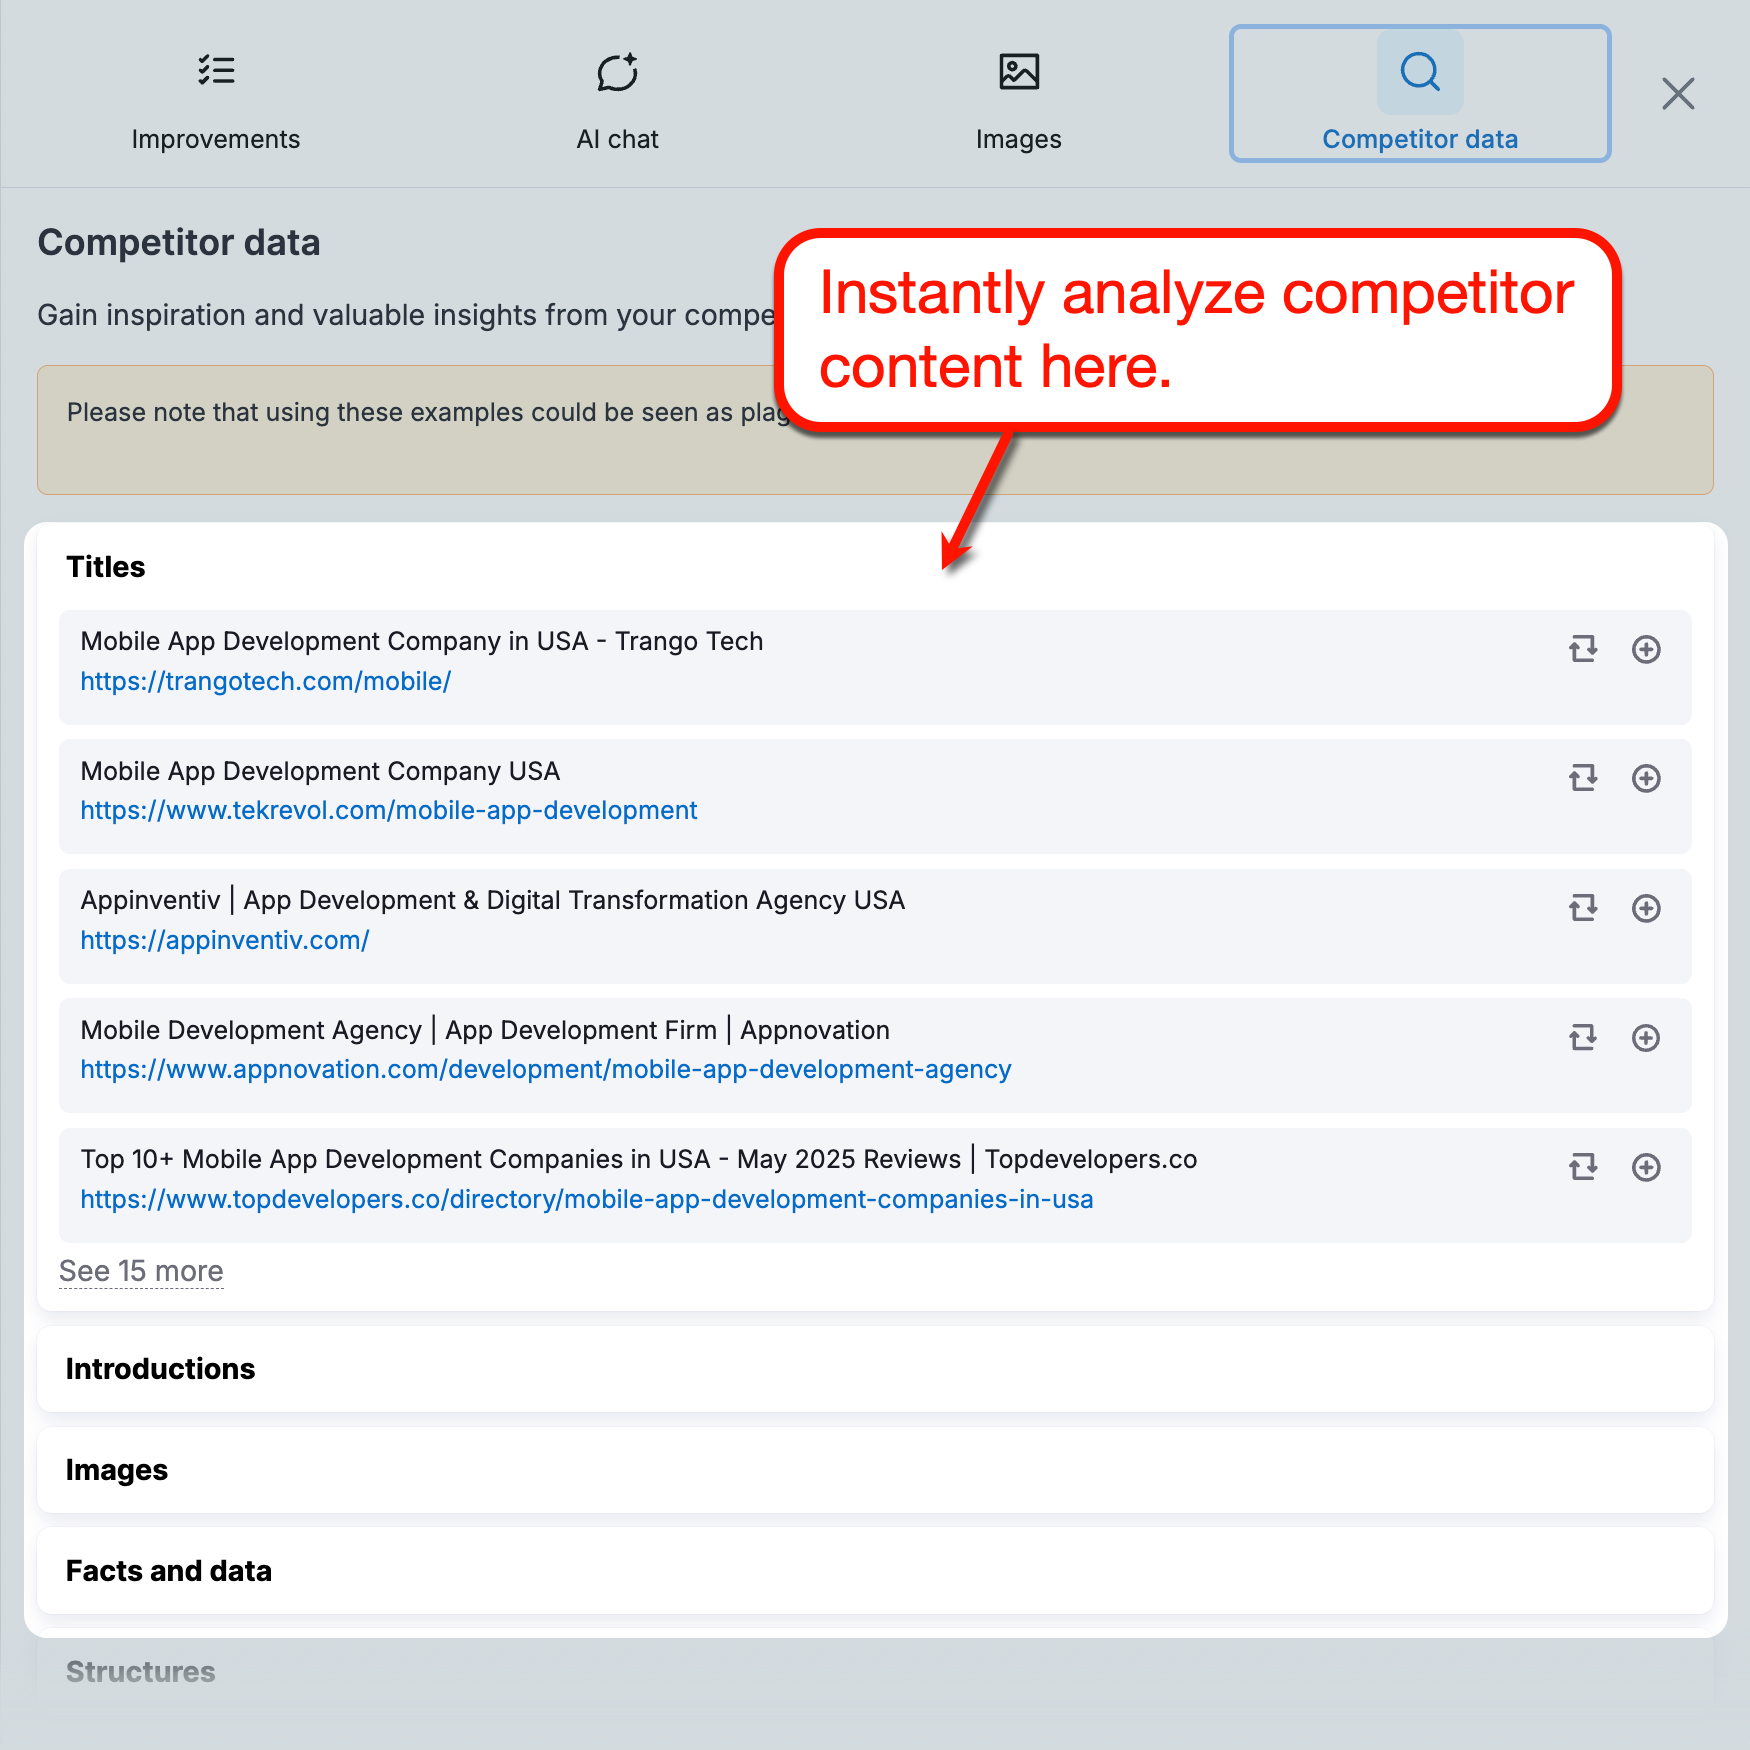Open the appnovation.com development agency link
The width and height of the screenshot is (1750, 1750).
(x=545, y=1069)
